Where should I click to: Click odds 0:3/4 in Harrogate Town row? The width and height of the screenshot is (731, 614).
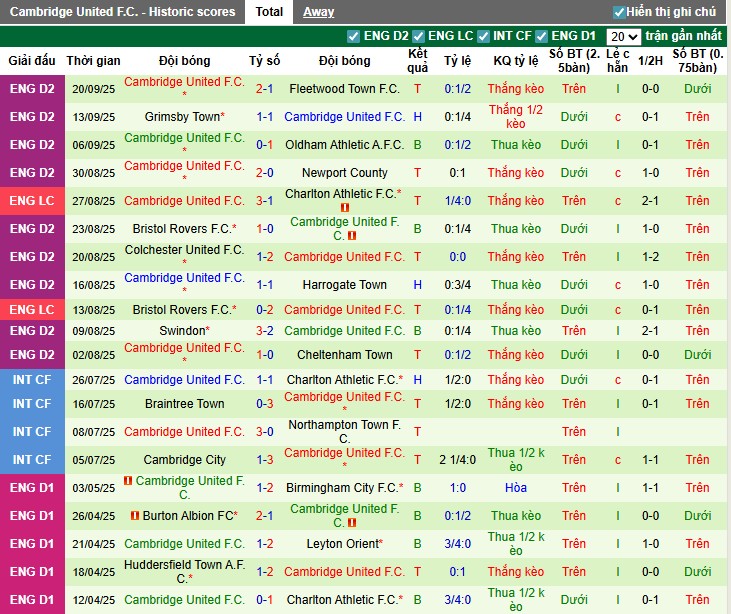[457, 284]
